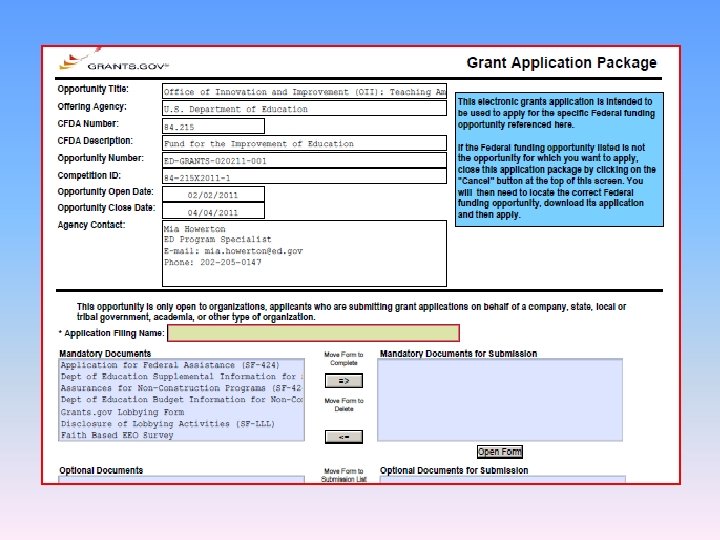Click the Competition ID field 84-215X2011-1
720x540 pixels.
coord(304,177)
